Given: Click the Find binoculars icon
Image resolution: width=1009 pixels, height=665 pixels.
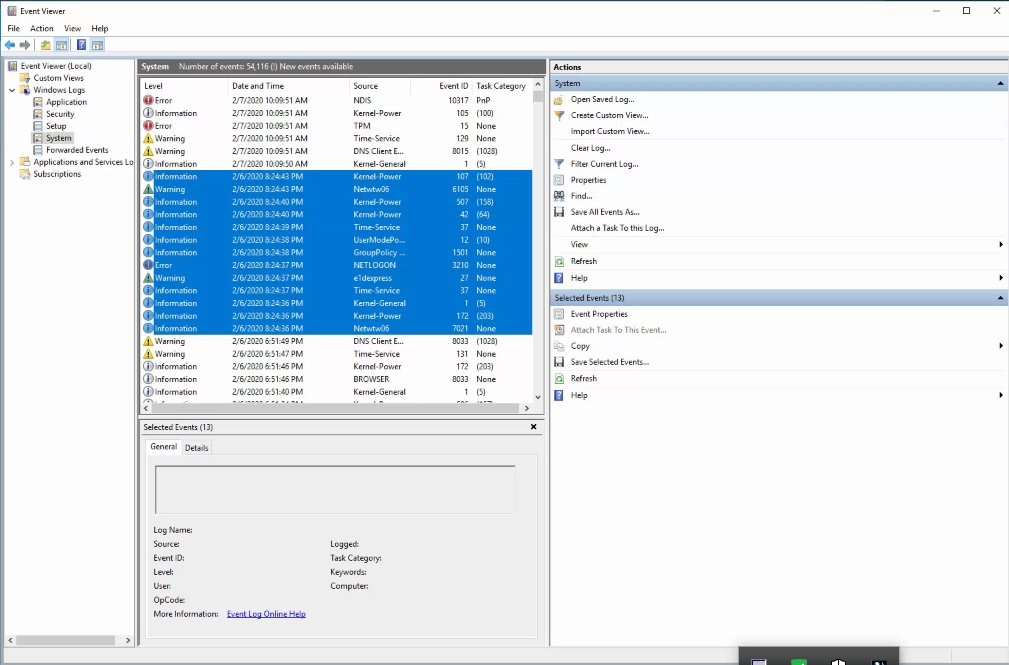Looking at the screenshot, I should tap(559, 196).
